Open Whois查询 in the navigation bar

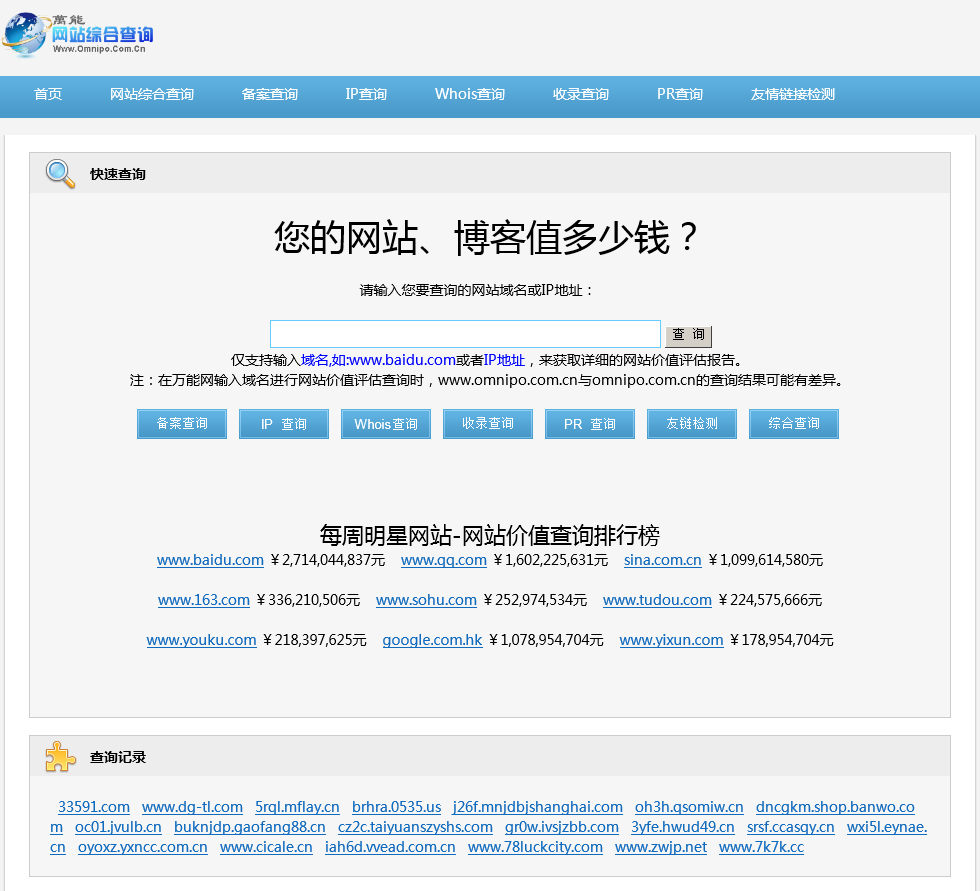coord(470,94)
